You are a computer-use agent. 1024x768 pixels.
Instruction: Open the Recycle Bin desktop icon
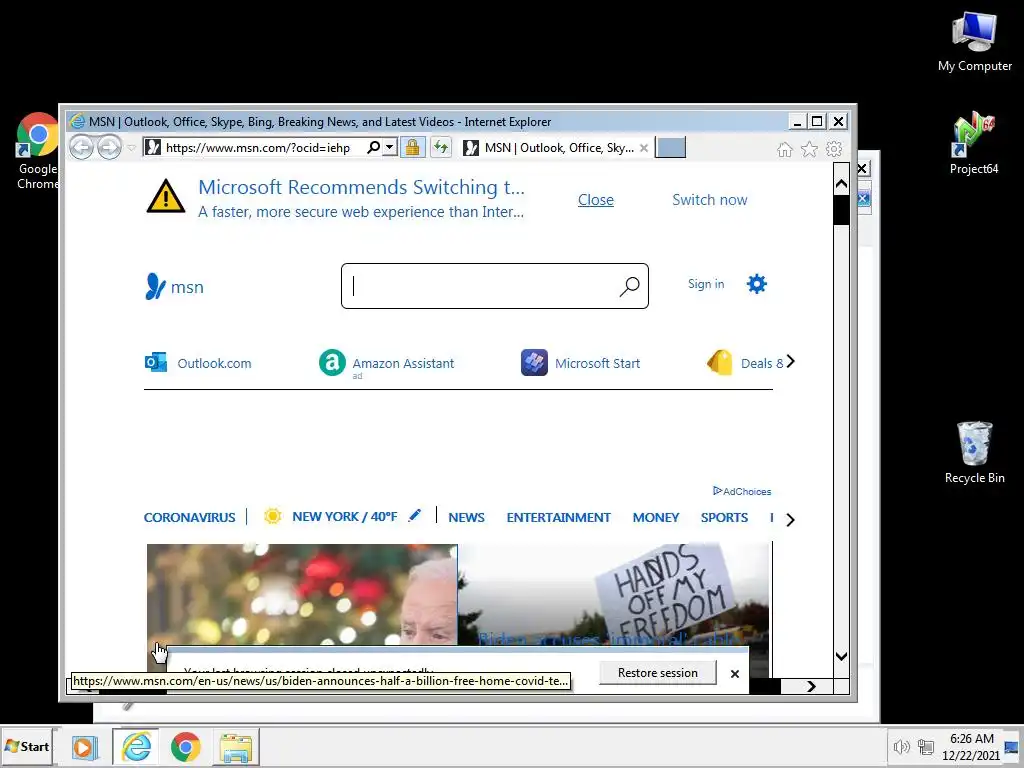tap(974, 453)
